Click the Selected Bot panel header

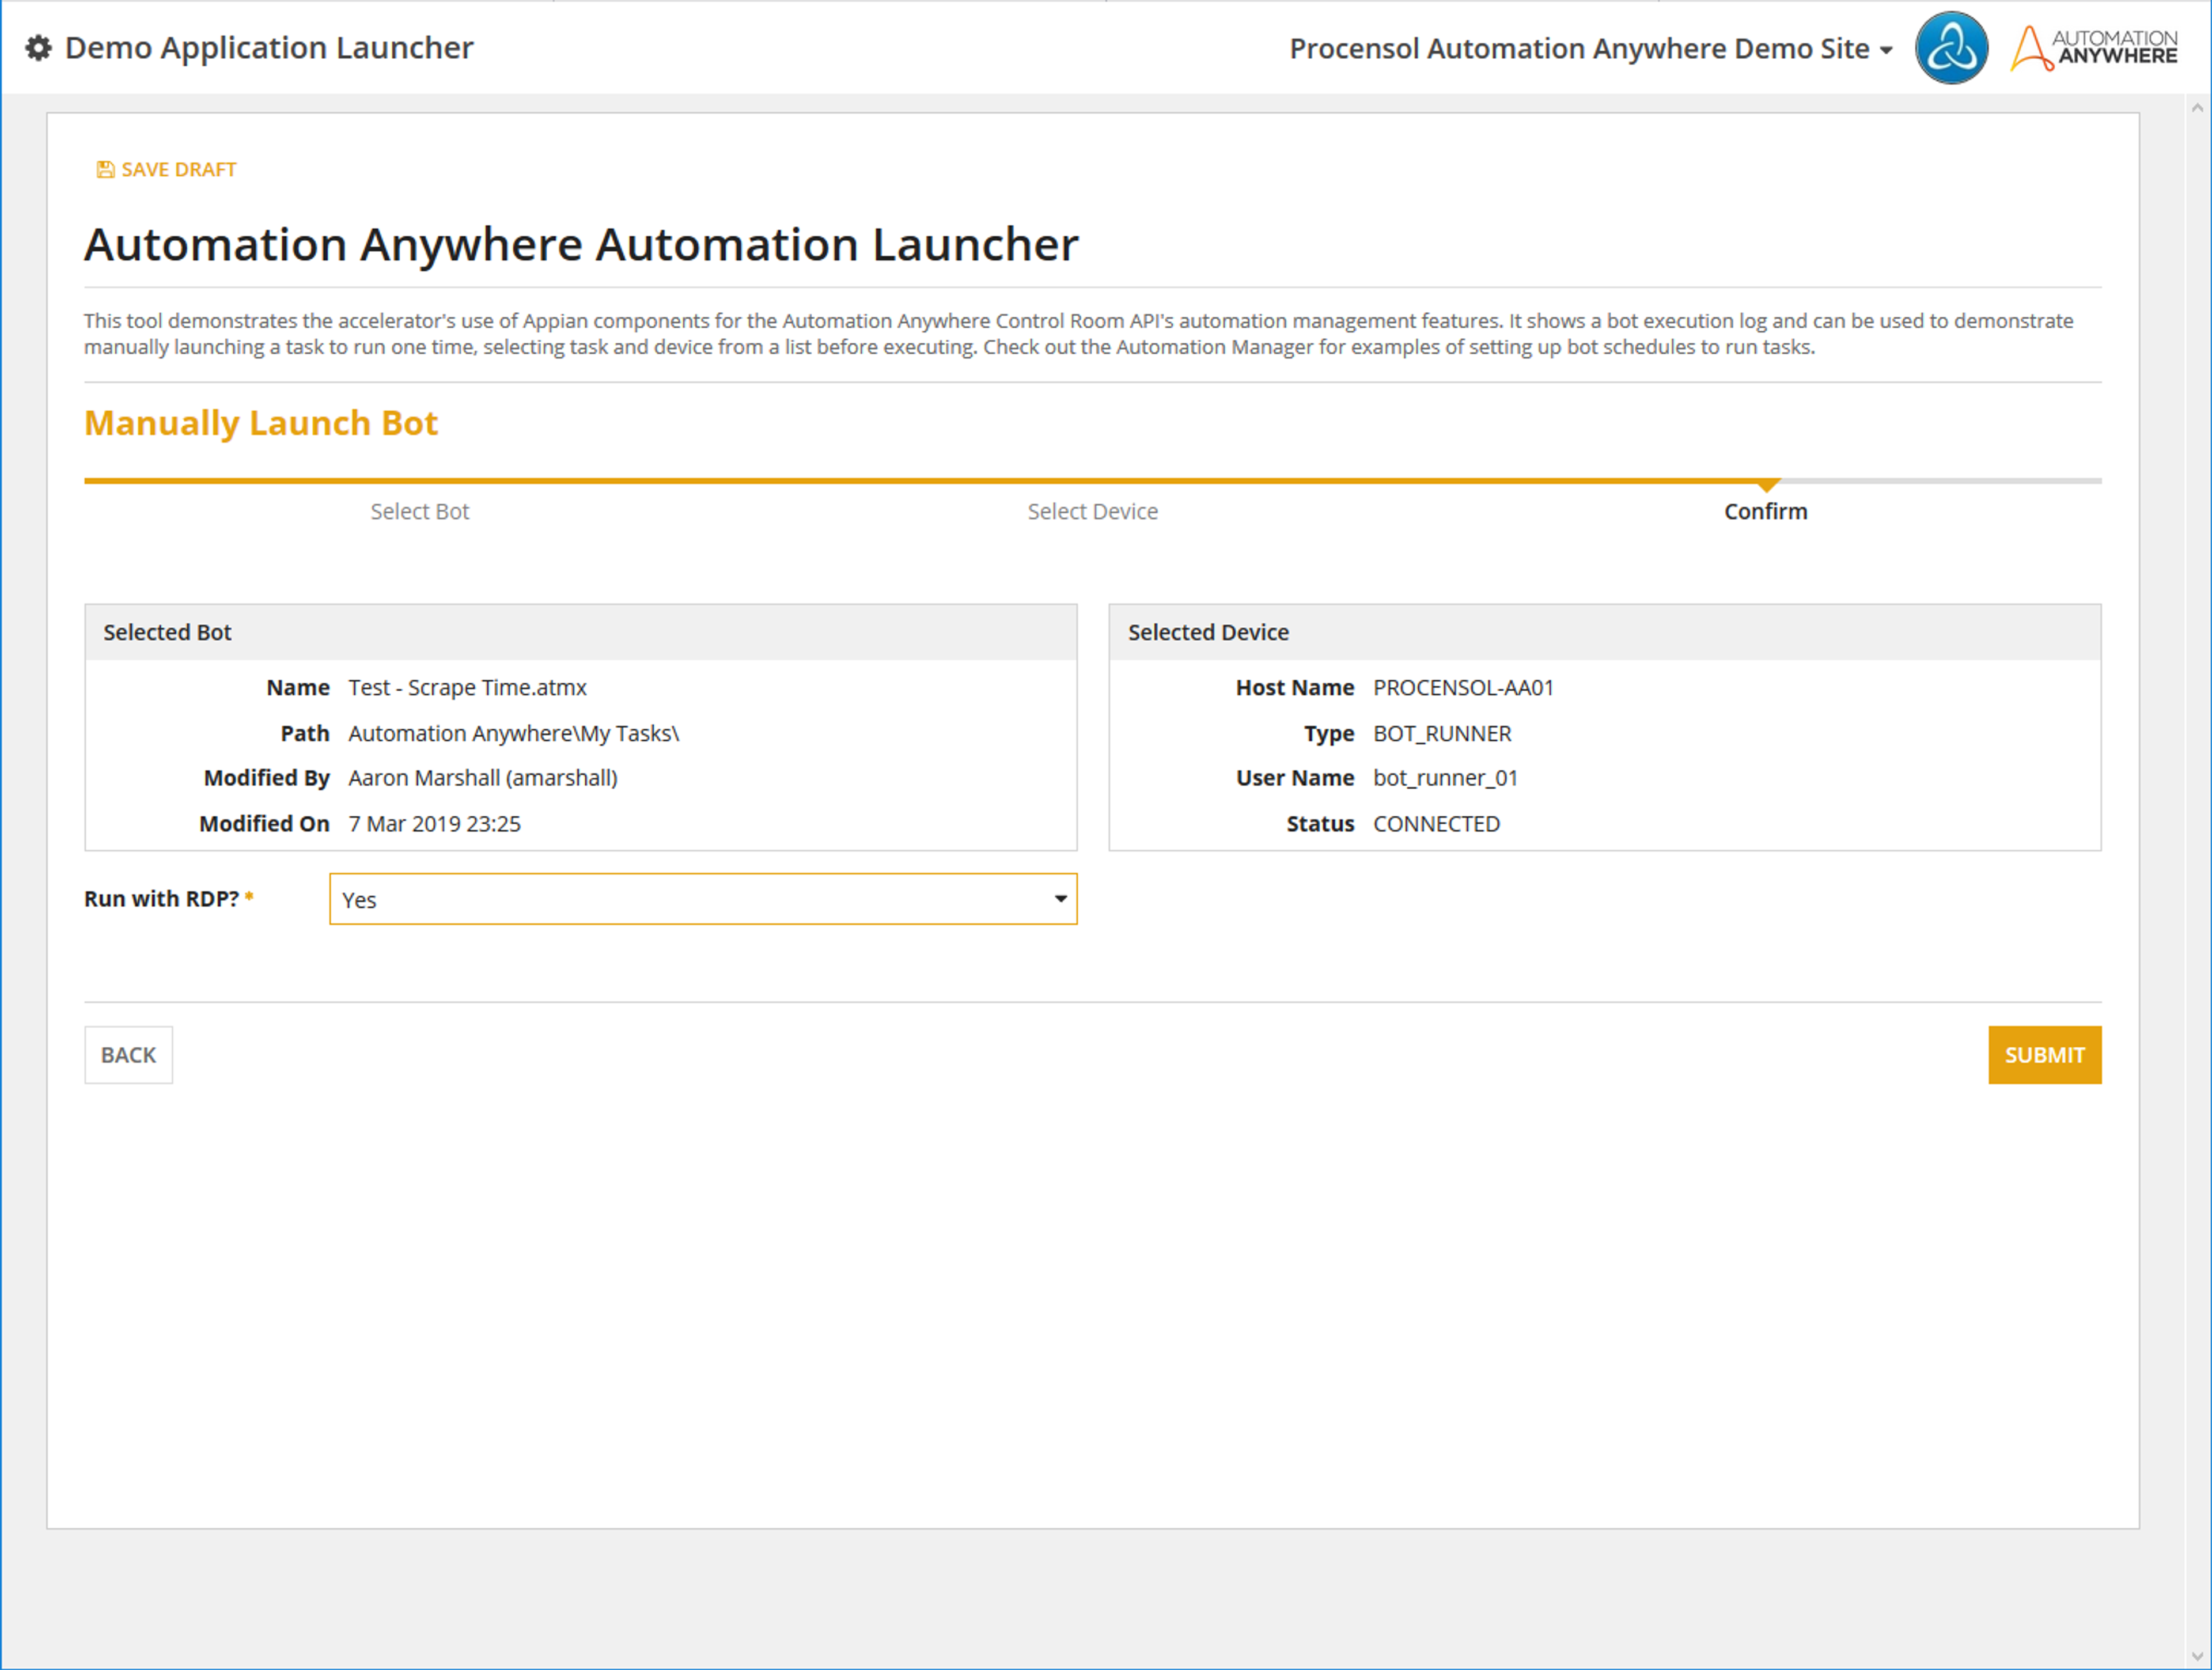click(x=581, y=632)
